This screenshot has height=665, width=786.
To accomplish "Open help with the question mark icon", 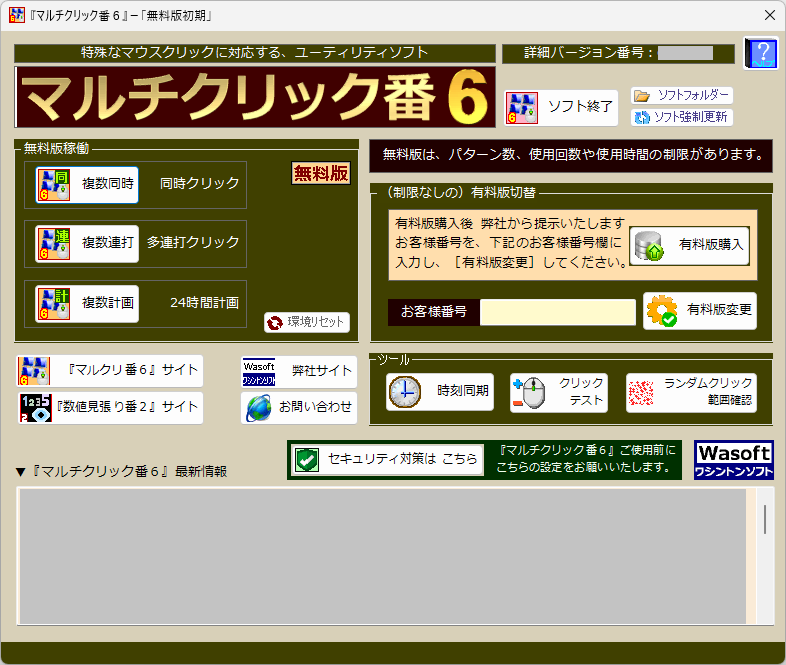I will [760, 53].
